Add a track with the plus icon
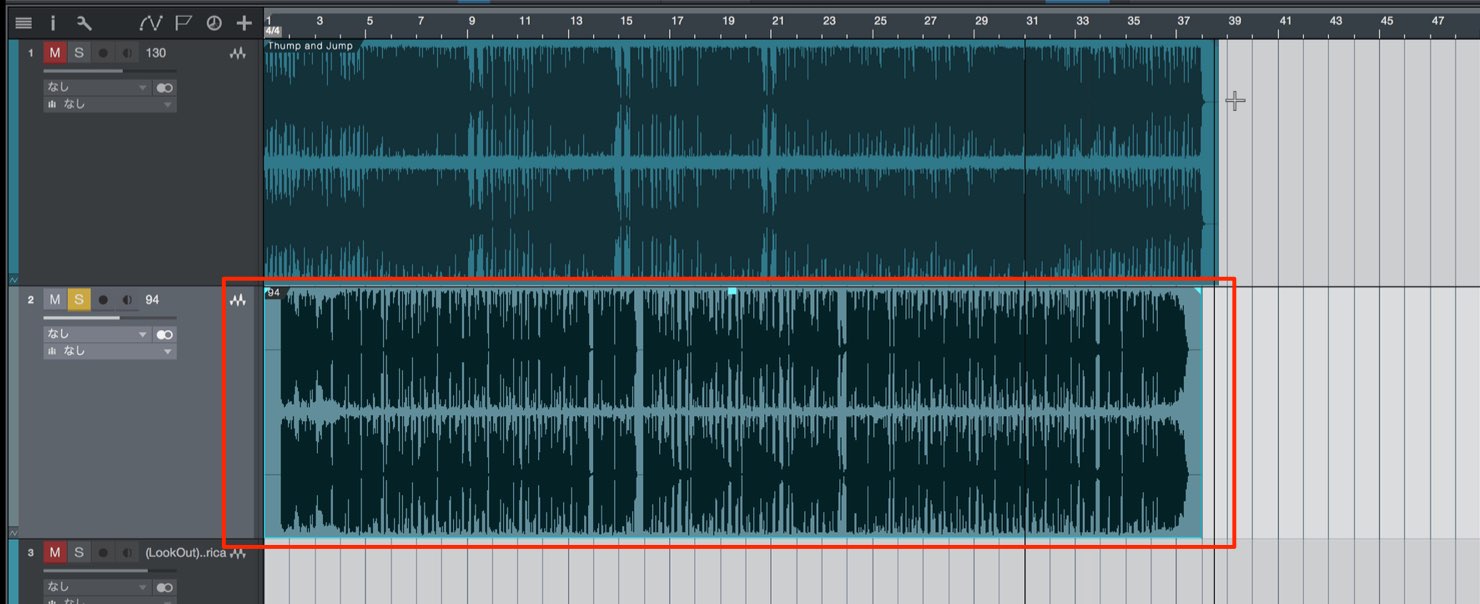1480x604 pixels. (244, 23)
